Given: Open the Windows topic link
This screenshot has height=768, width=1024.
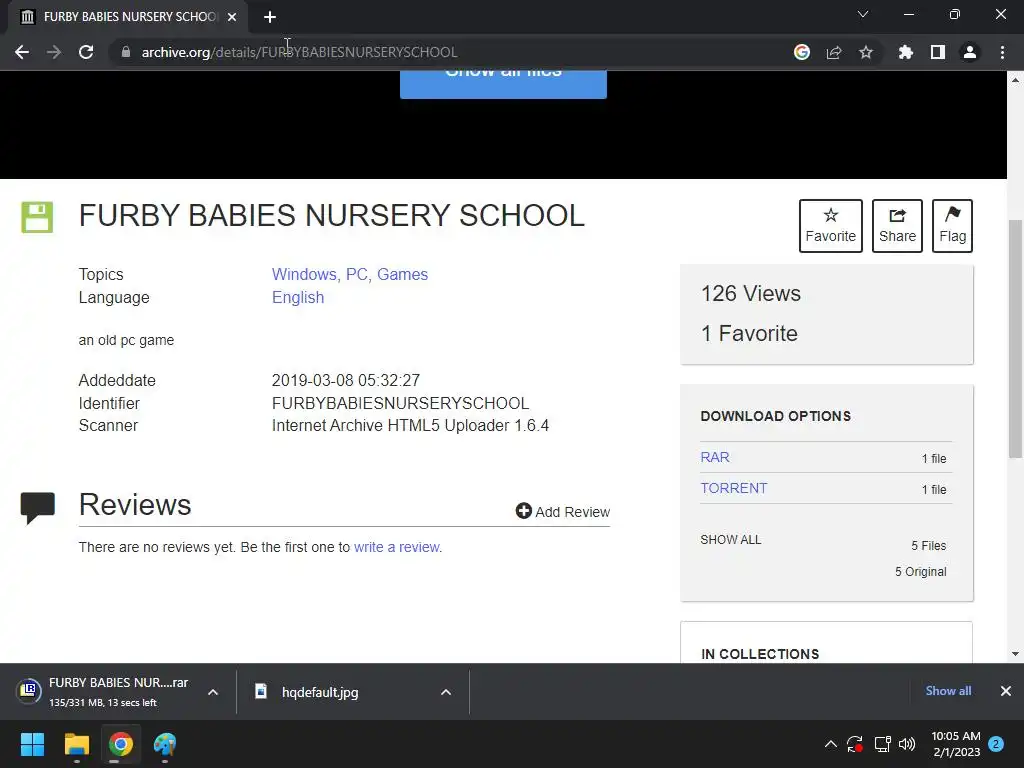Looking at the screenshot, I should point(304,274).
